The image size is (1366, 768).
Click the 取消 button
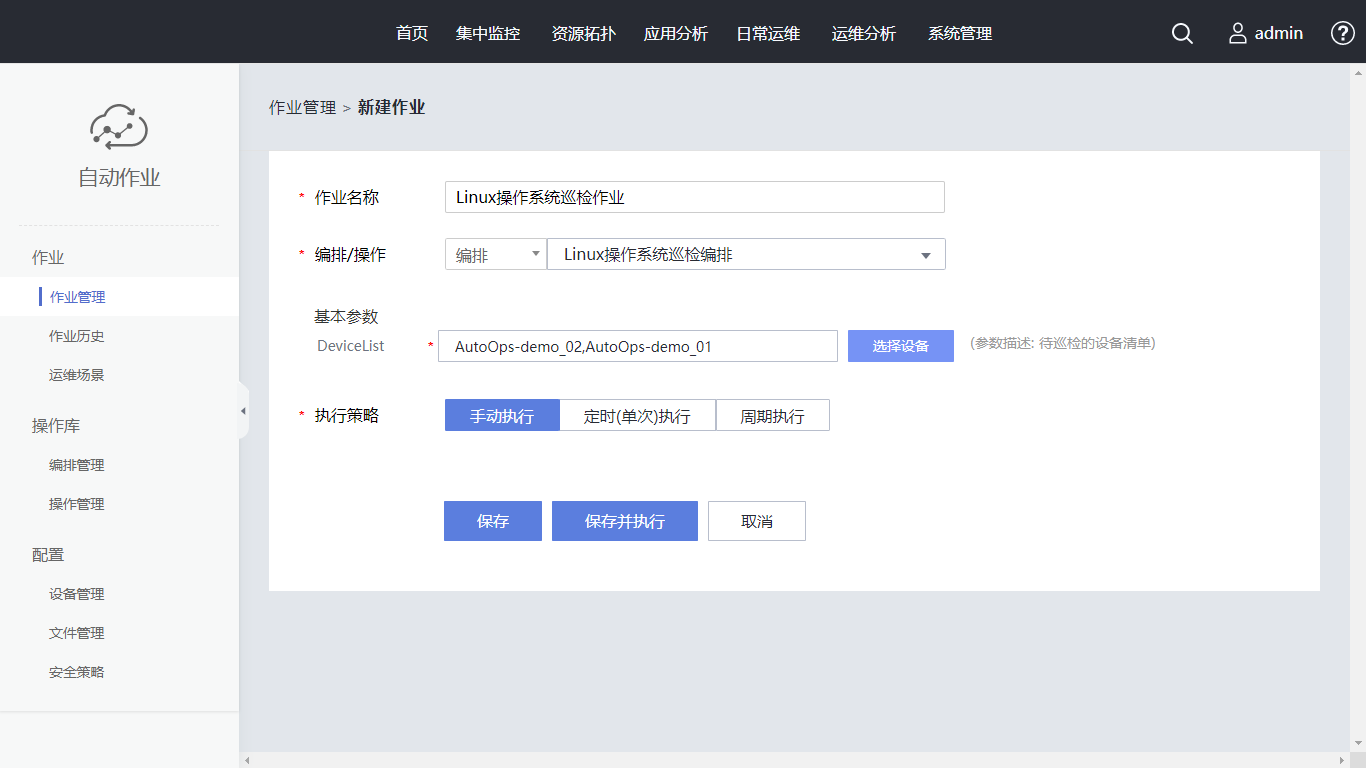pos(757,521)
